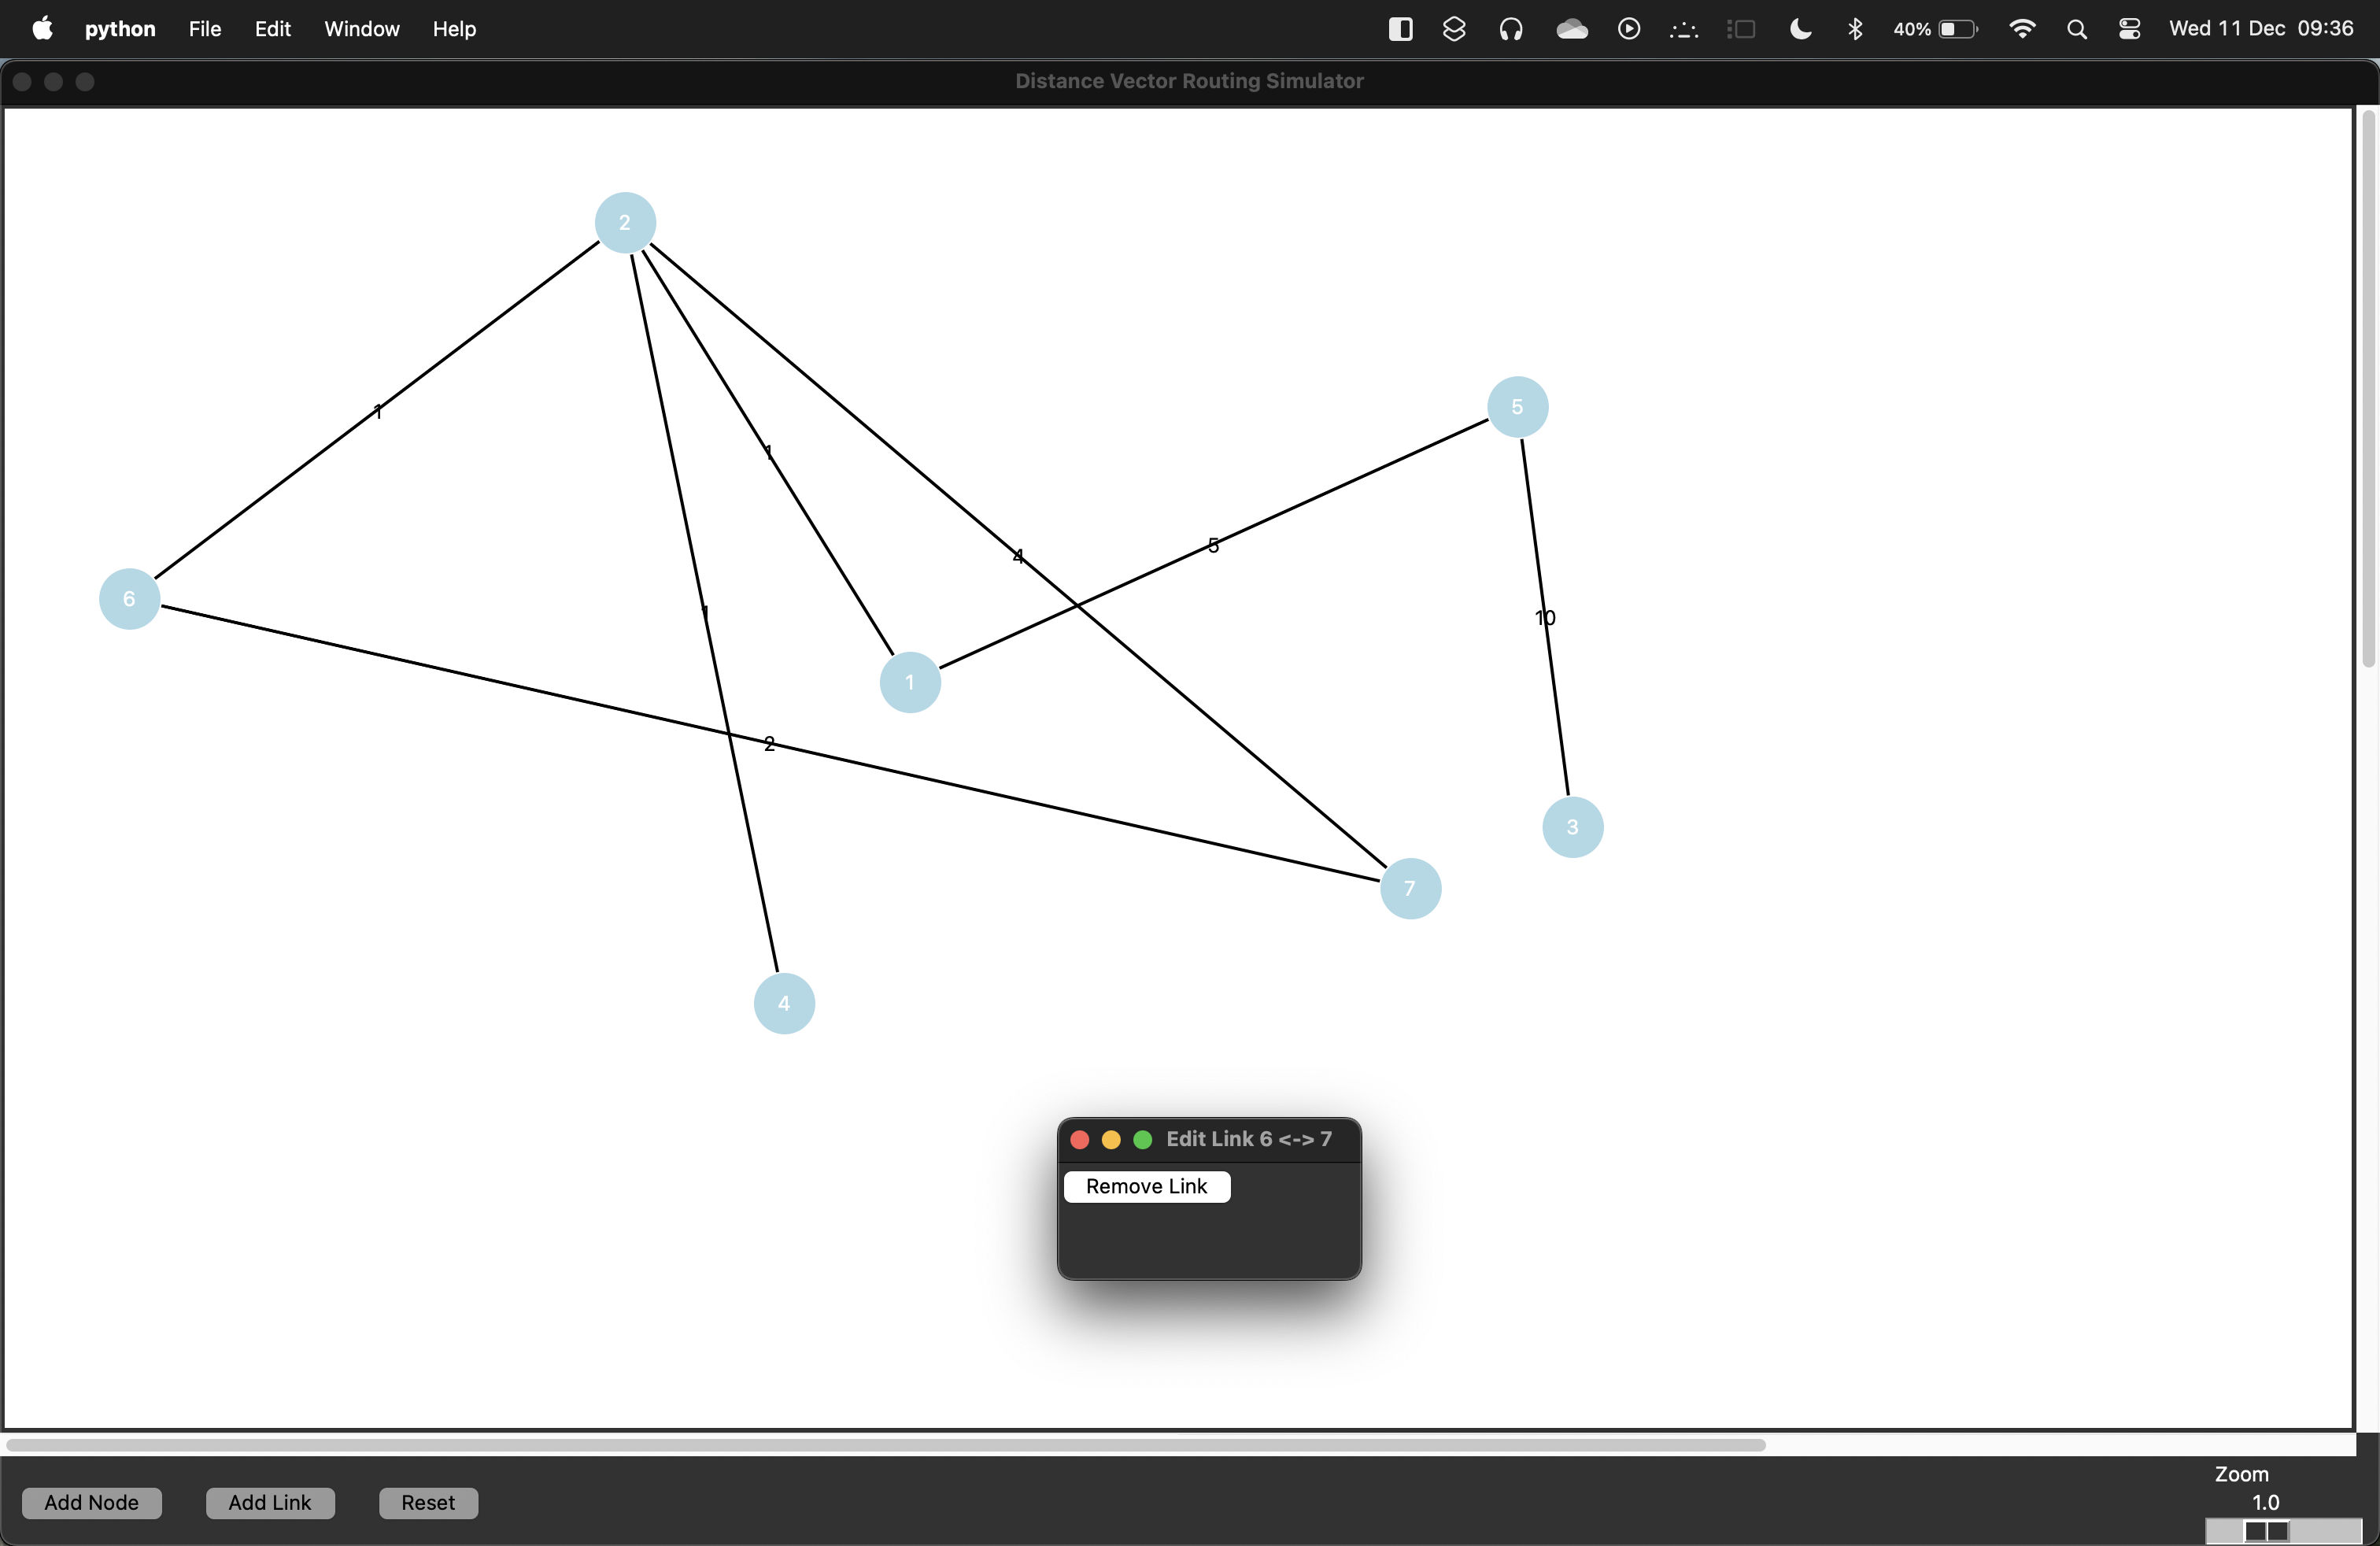
Task: Click node 2 in the graph
Action: pos(625,223)
